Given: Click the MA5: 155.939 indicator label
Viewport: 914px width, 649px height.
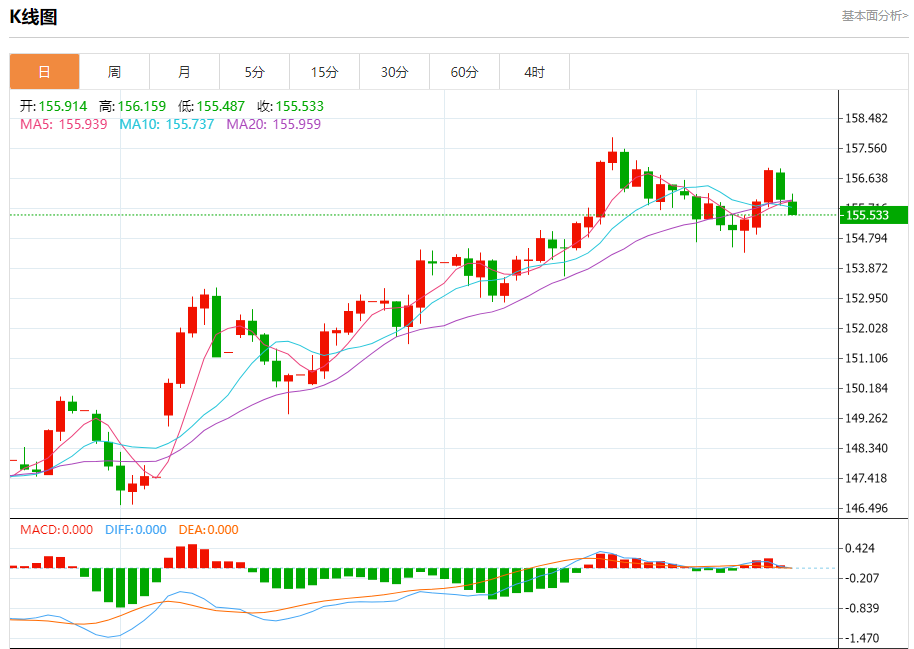Looking at the screenshot, I should tap(63, 124).
